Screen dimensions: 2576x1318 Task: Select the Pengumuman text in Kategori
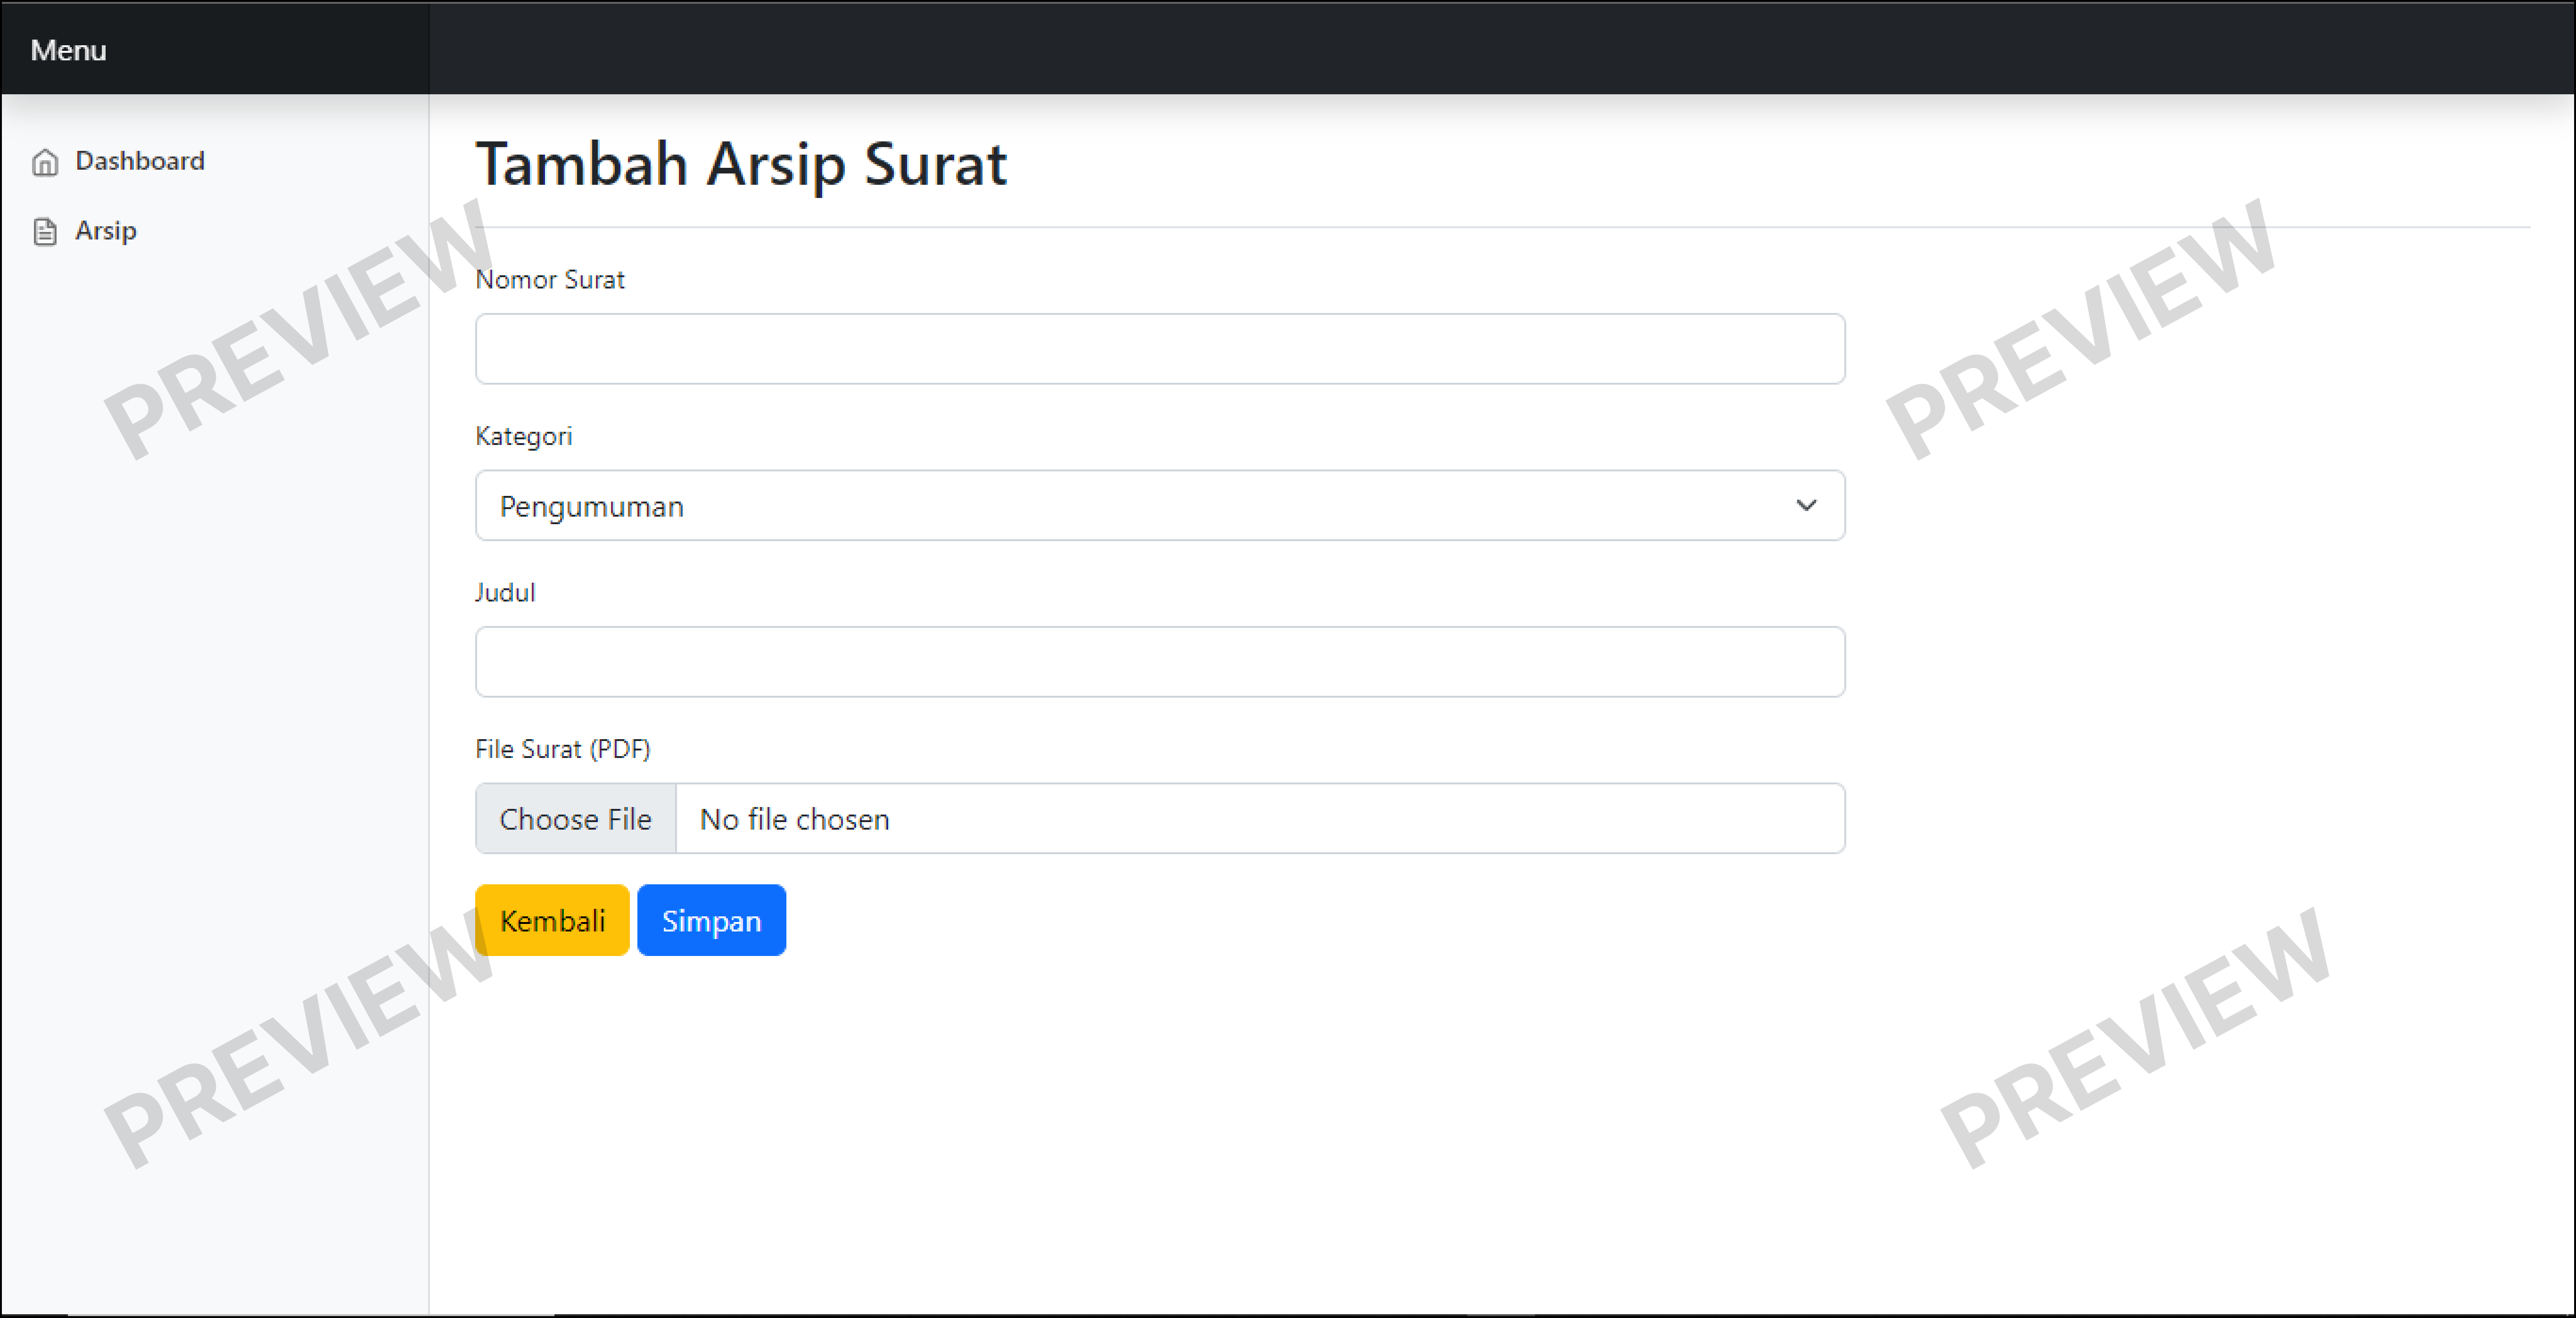[x=592, y=507]
